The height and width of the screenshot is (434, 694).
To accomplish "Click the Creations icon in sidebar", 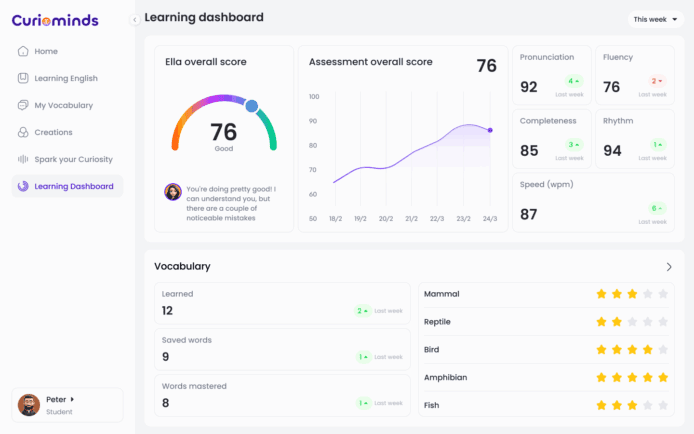I will [x=23, y=132].
